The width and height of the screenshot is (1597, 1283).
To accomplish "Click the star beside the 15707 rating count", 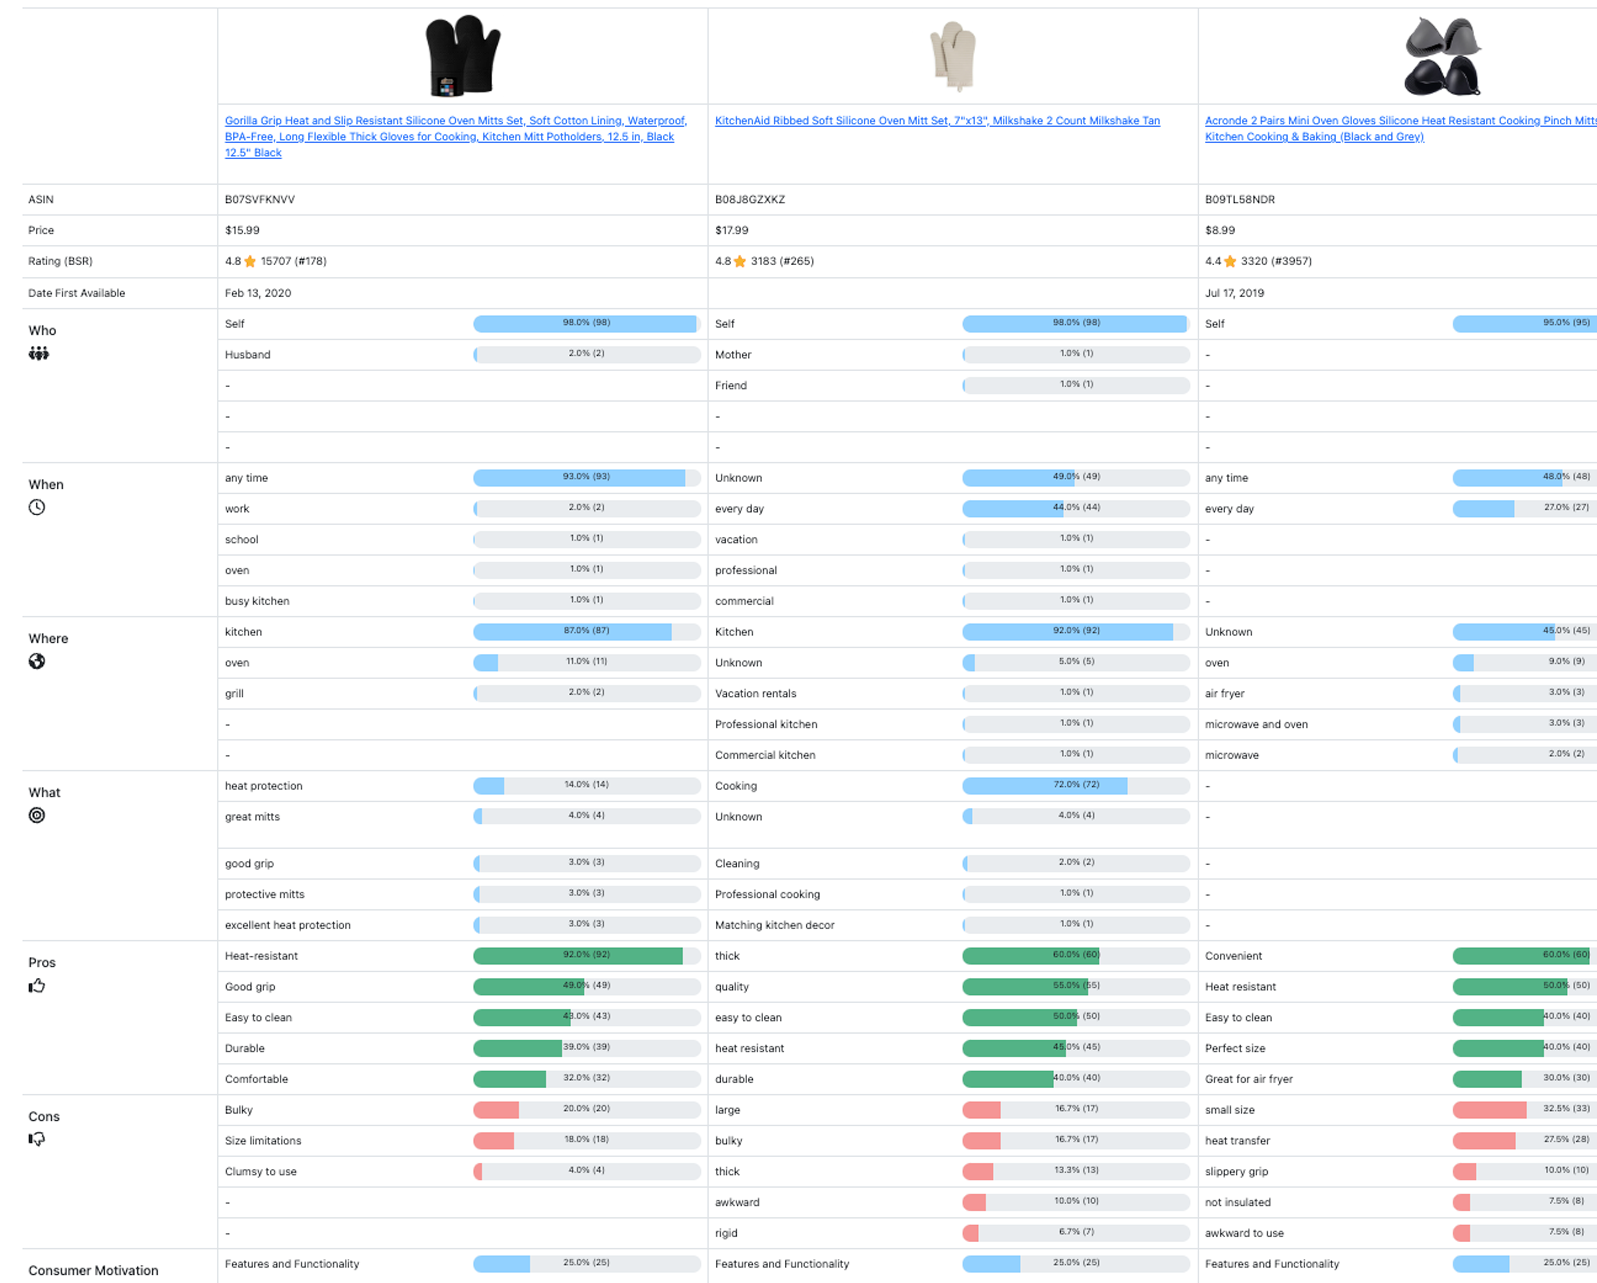I will (250, 262).
